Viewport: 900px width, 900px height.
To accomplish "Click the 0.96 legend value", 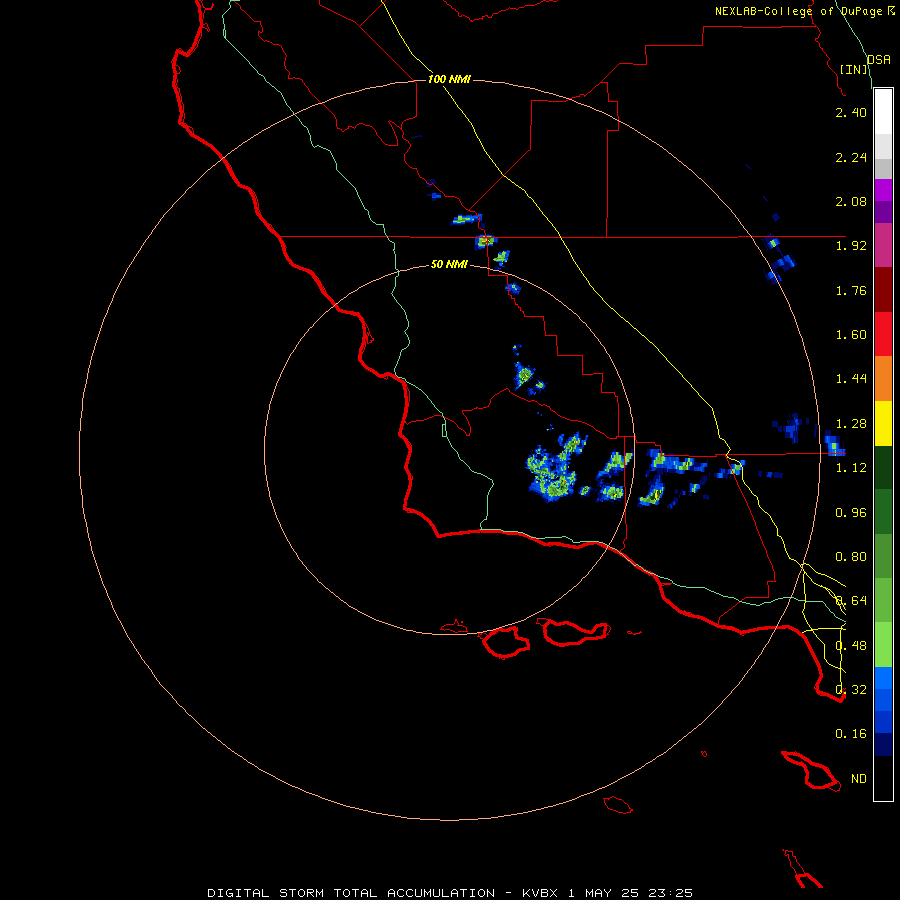I will point(851,513).
